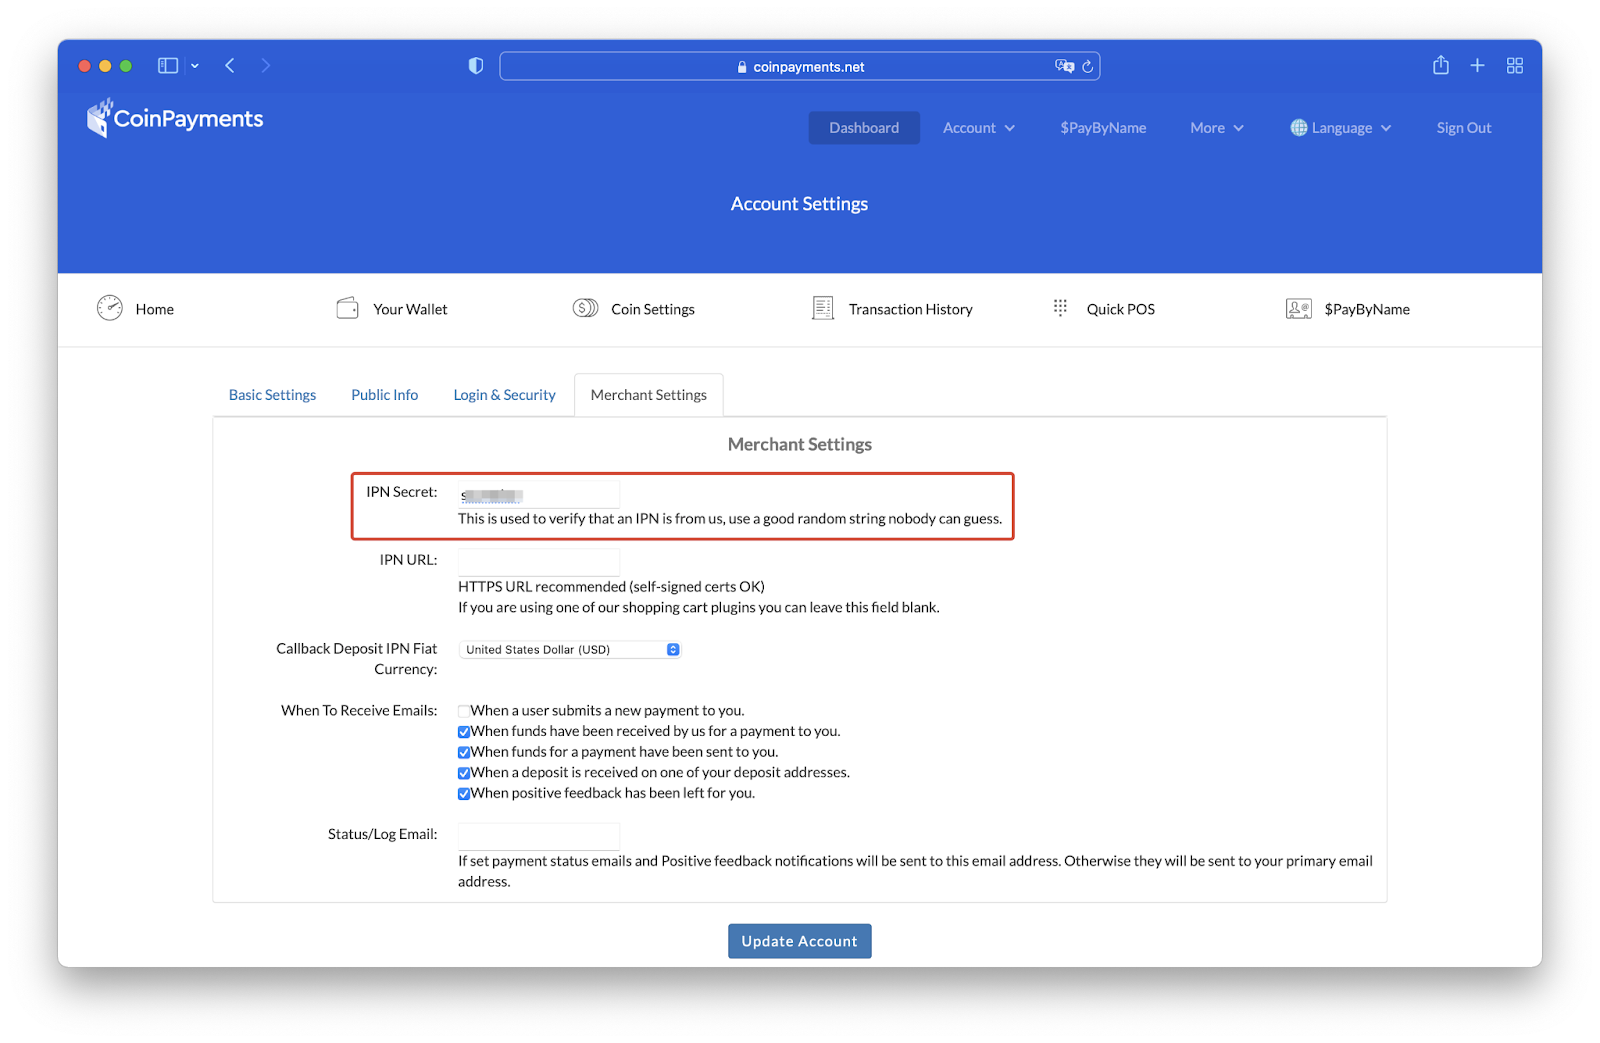Click the Language globe icon
Screen dimensions: 1600x1043
(1299, 128)
